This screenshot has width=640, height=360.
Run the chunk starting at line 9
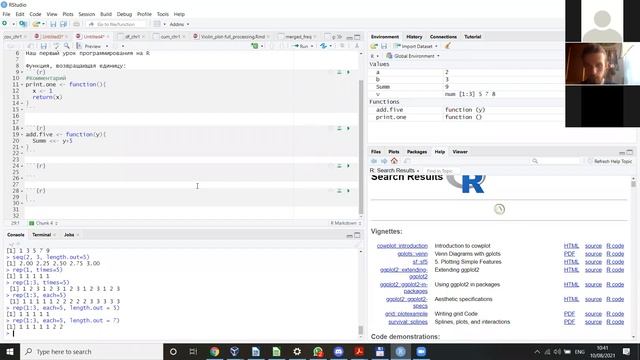348,72
